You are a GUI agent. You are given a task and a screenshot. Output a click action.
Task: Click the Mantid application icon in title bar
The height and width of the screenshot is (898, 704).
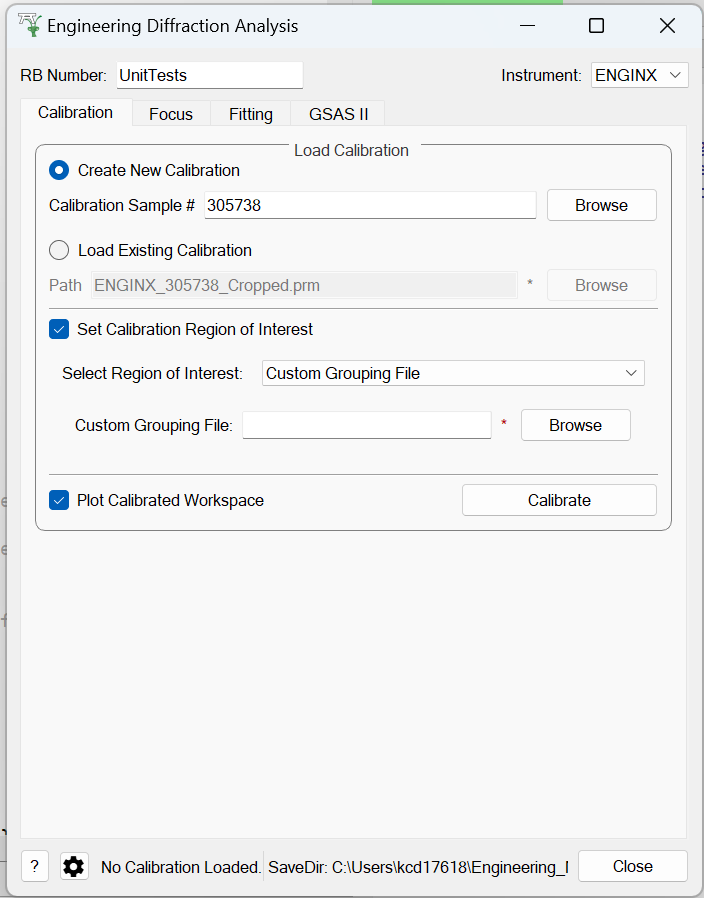click(30, 25)
